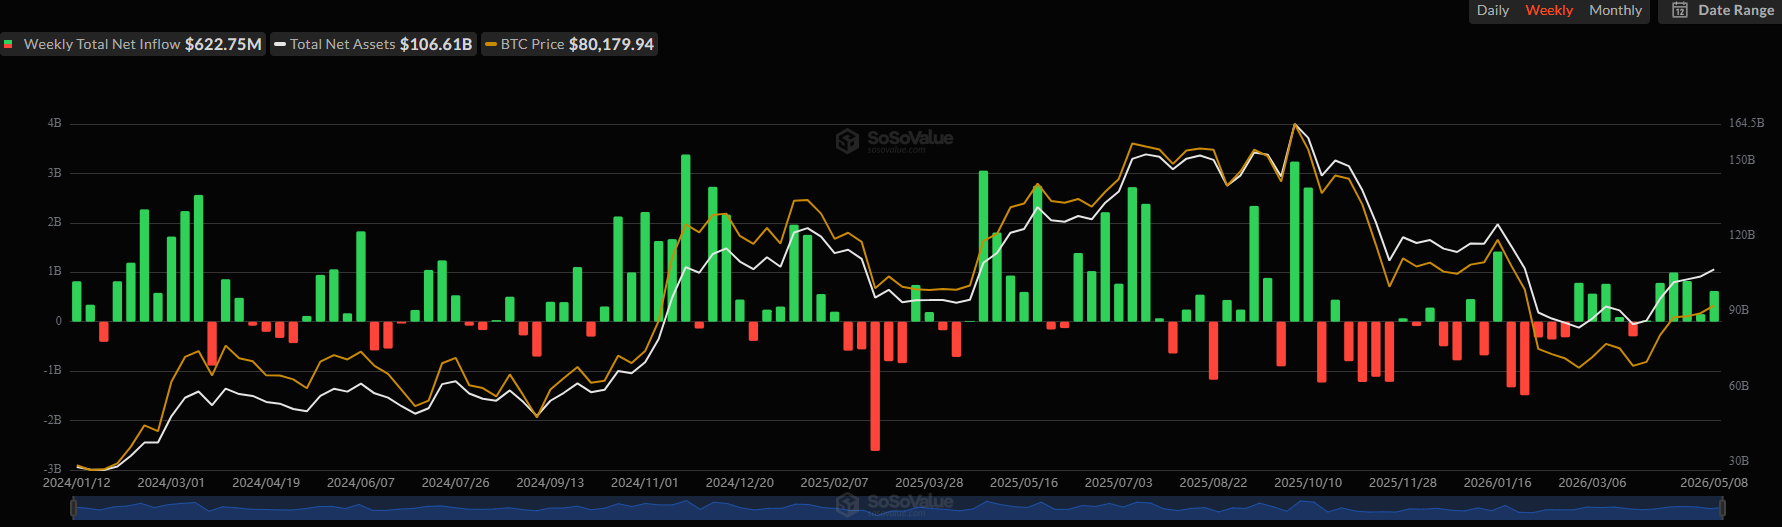Image resolution: width=1782 pixels, height=527 pixels.
Task: Click the tallest red outflow bar near 2025/02
Action: click(875, 386)
